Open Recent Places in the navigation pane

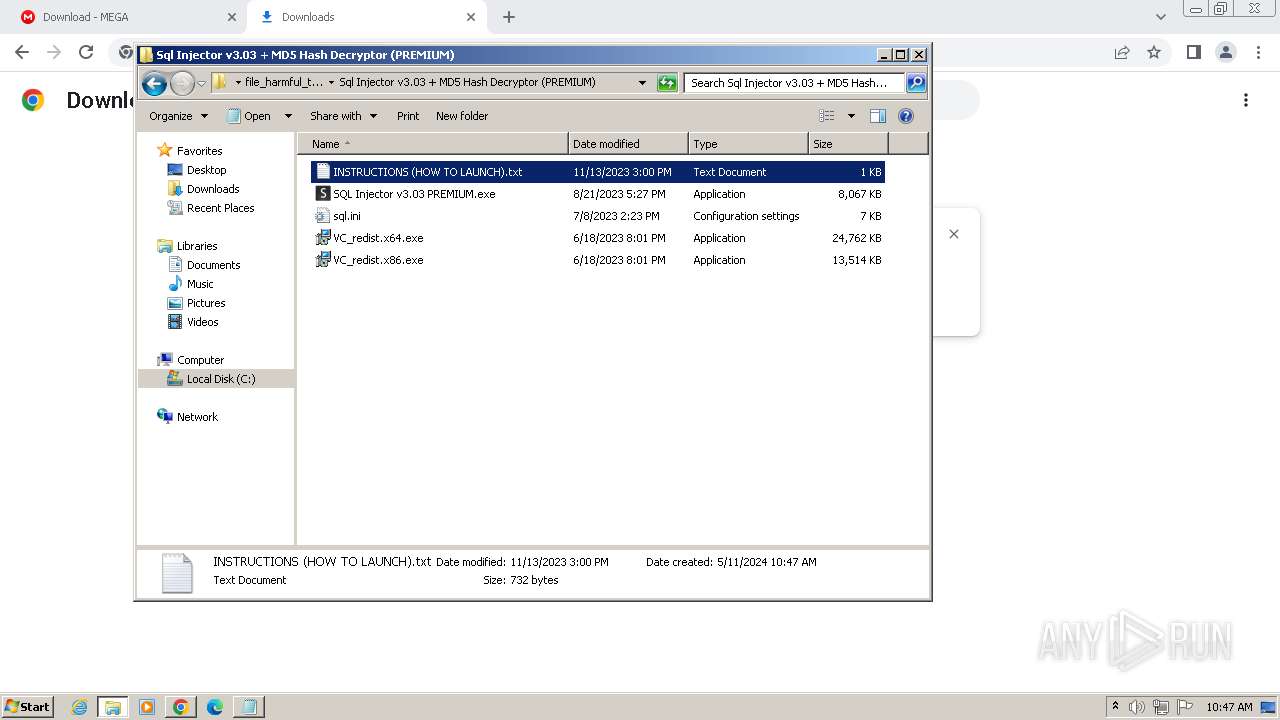(x=220, y=208)
